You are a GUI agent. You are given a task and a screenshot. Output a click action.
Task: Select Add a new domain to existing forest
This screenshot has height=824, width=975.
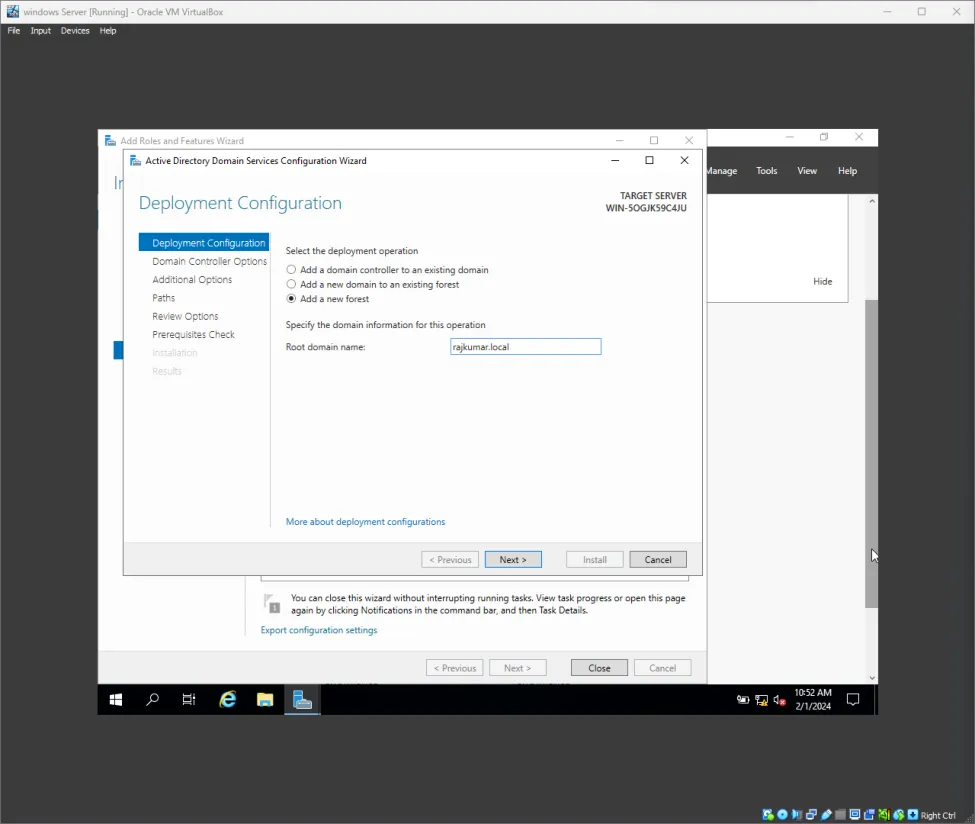pyautogui.click(x=372, y=284)
